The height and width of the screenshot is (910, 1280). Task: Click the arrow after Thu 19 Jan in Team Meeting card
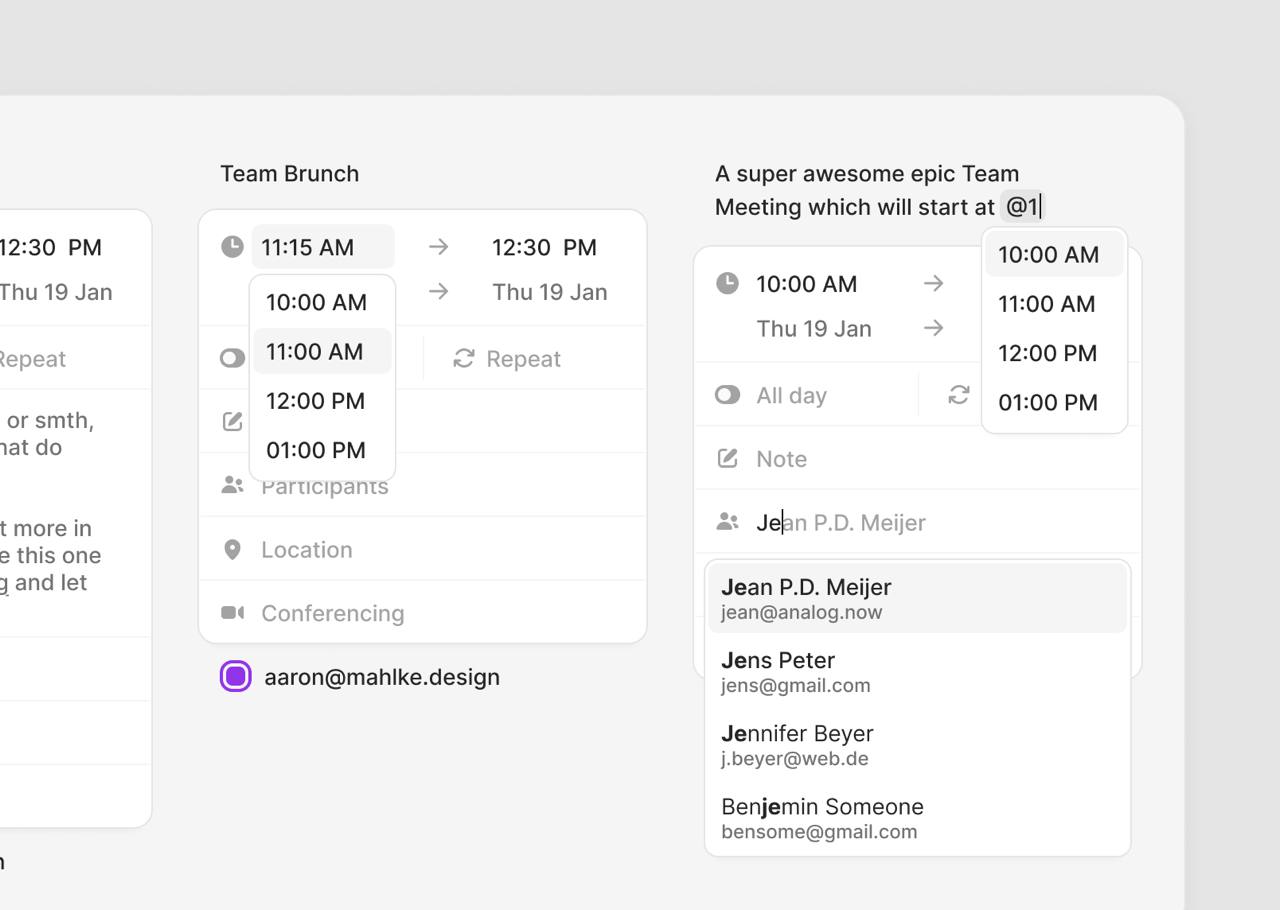click(x=933, y=328)
